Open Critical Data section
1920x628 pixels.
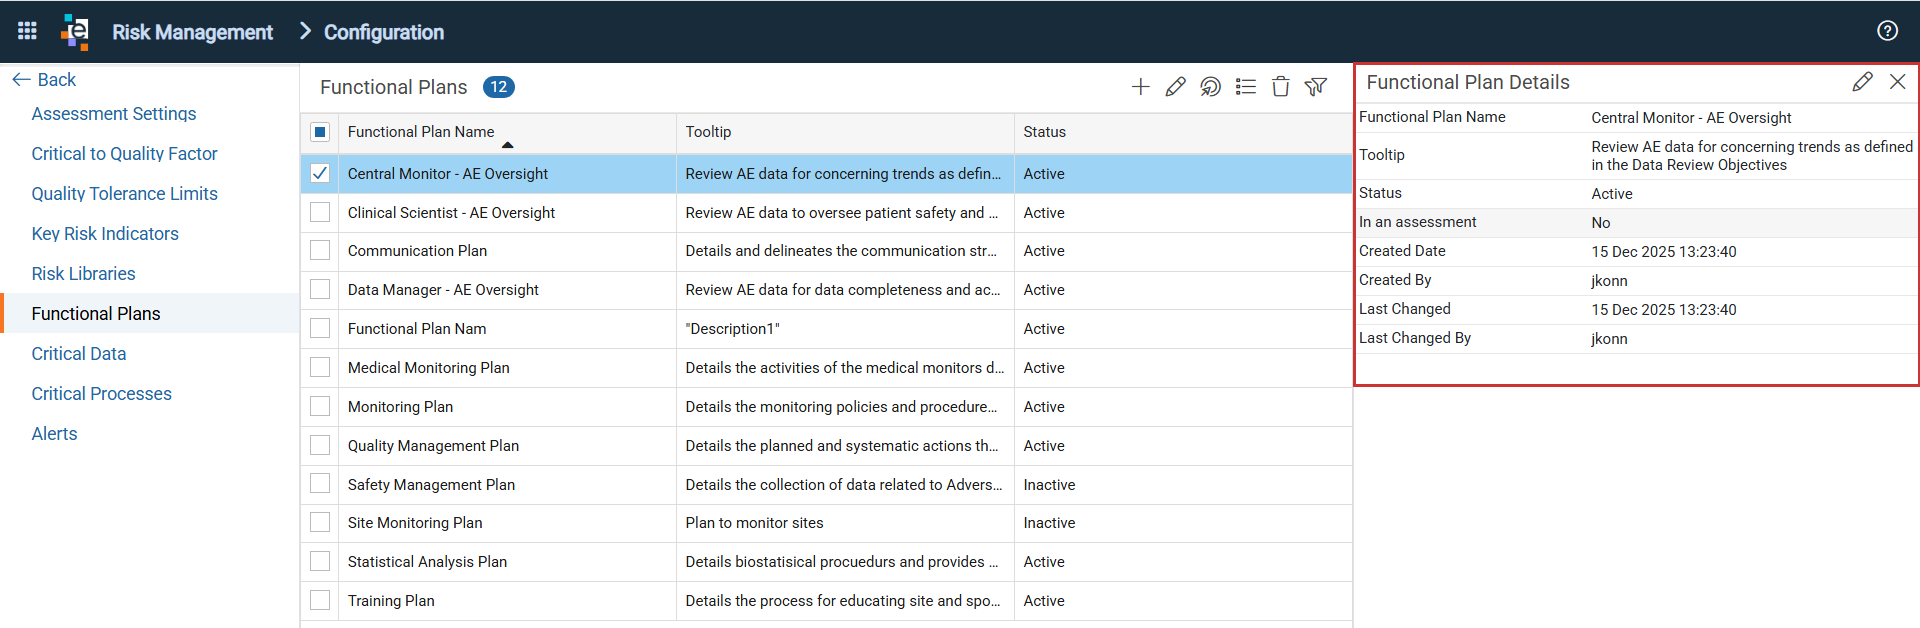(x=79, y=354)
